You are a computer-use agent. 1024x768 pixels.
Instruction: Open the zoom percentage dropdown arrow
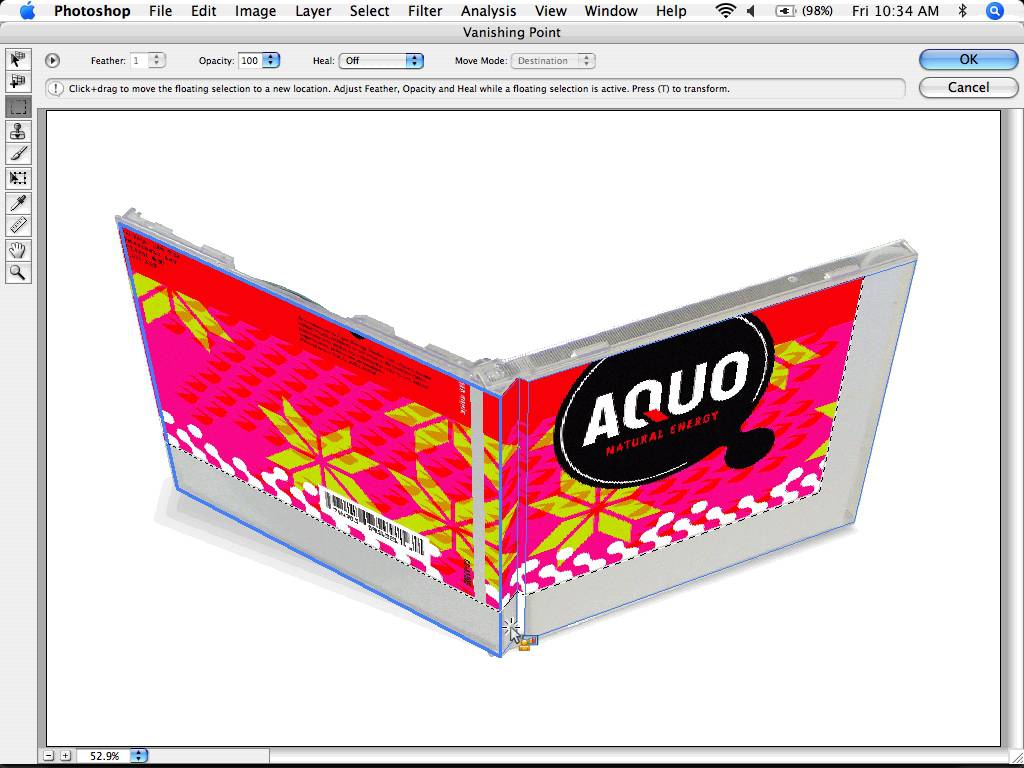139,756
